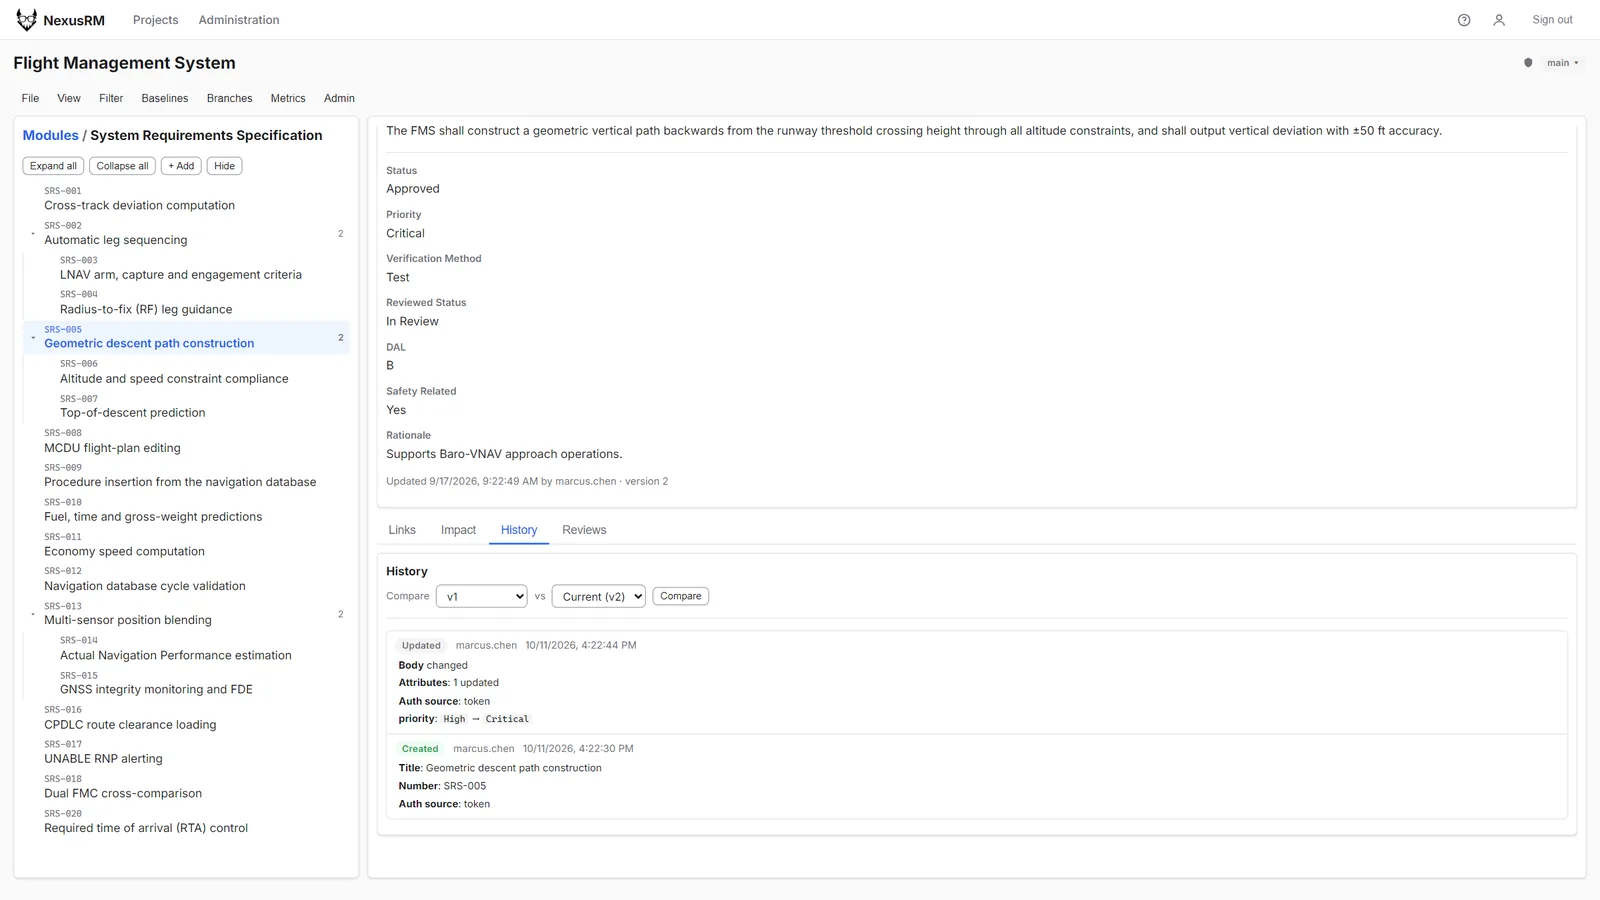Collapse SRS-002 Automatic leg sequencing children
This screenshot has height=900, width=1600.
point(33,234)
